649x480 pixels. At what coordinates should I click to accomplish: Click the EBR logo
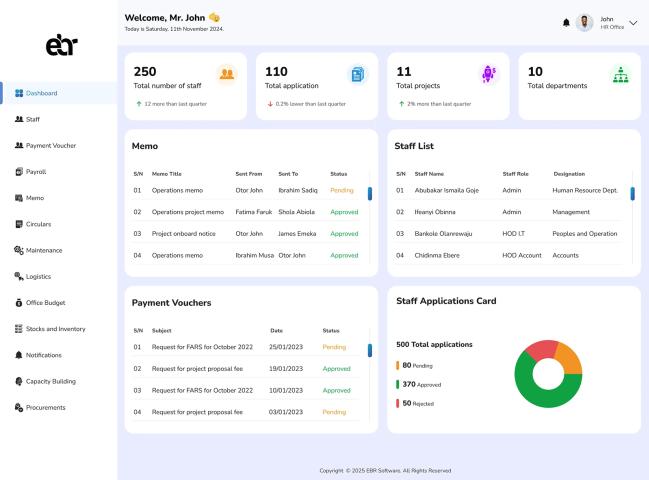point(61,47)
